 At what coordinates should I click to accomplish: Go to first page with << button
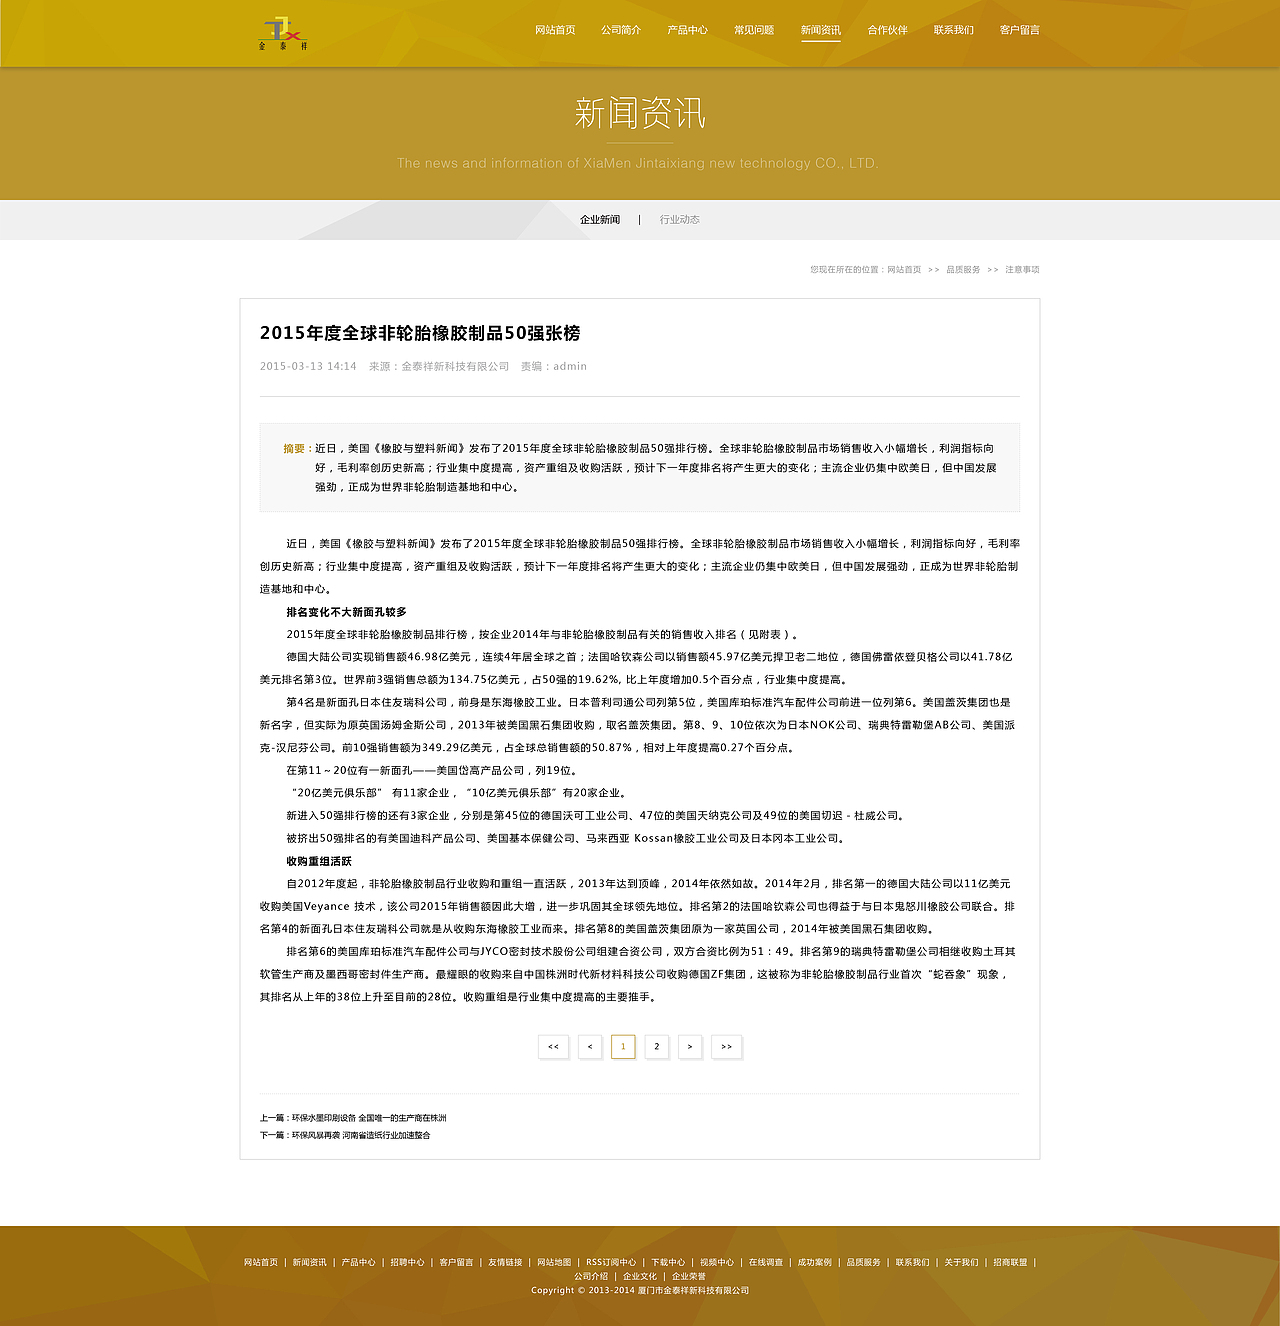pos(553,1047)
